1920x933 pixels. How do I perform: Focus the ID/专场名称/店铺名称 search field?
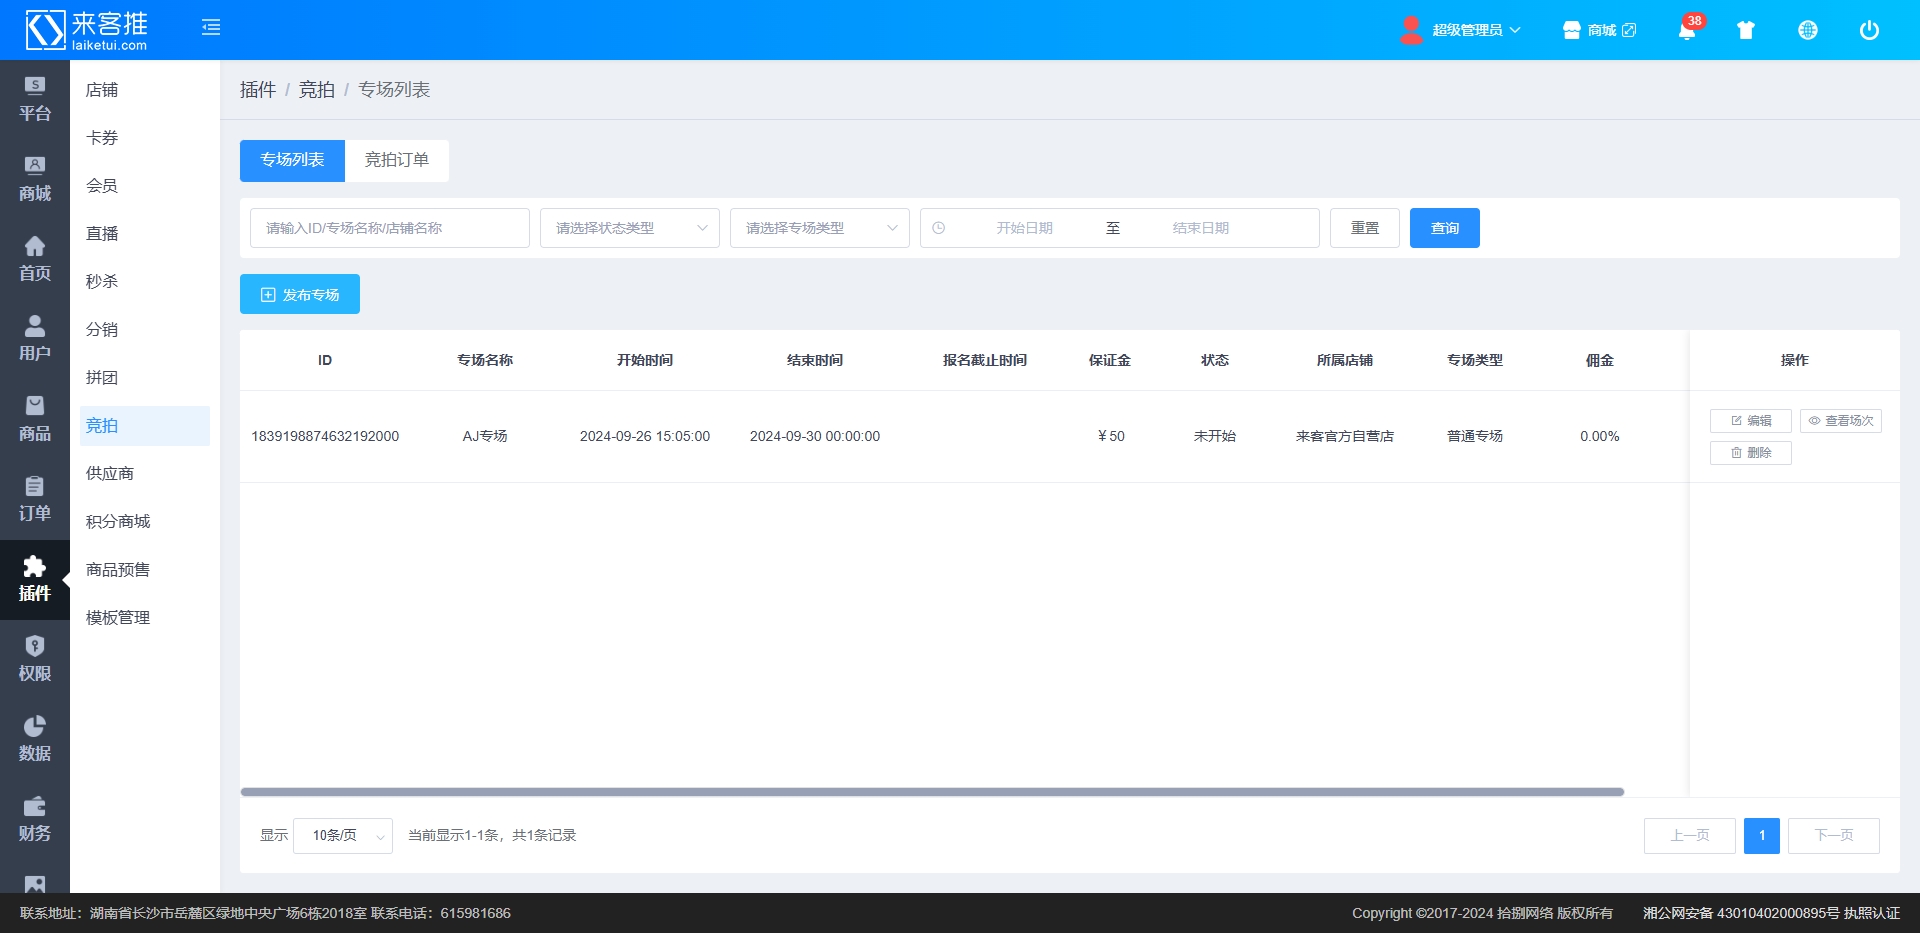point(389,228)
